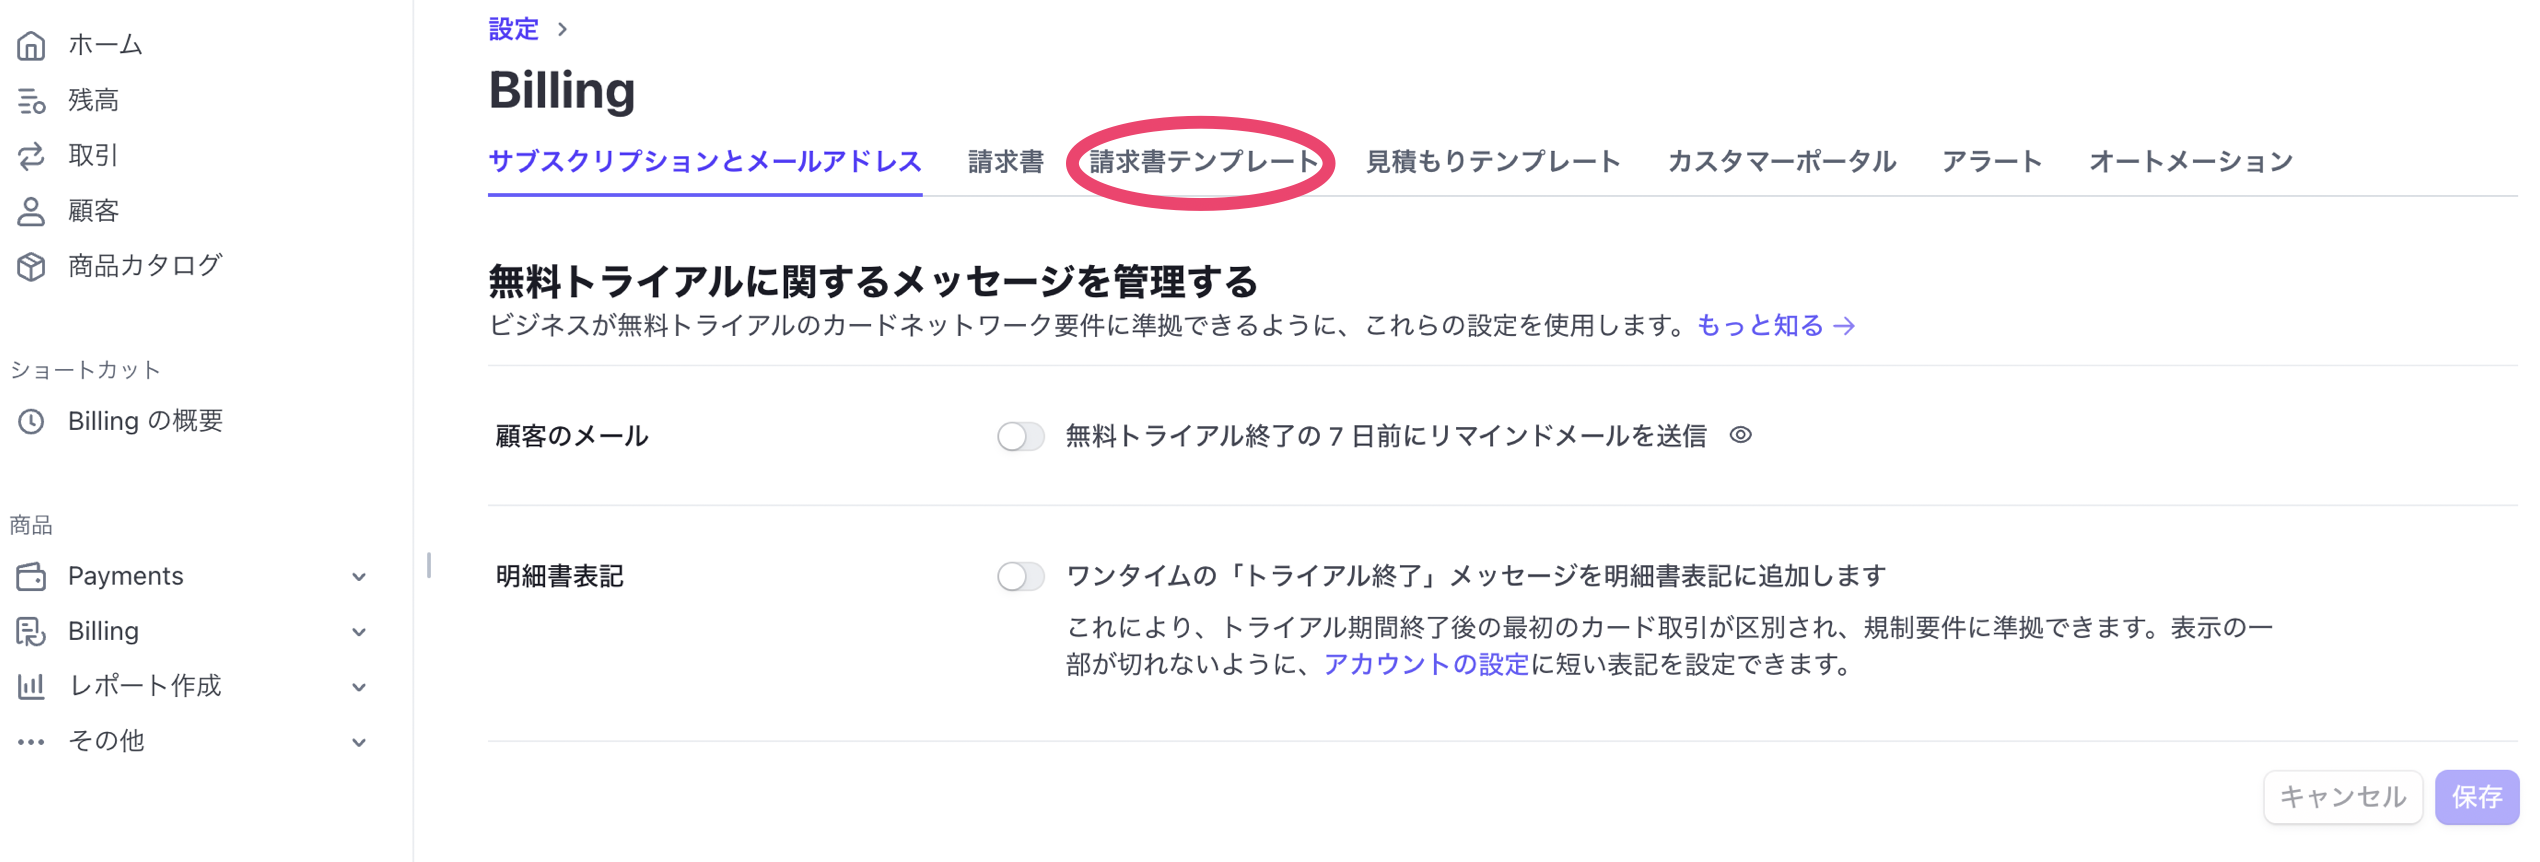Open the カスタマーポータル tab

click(1781, 162)
